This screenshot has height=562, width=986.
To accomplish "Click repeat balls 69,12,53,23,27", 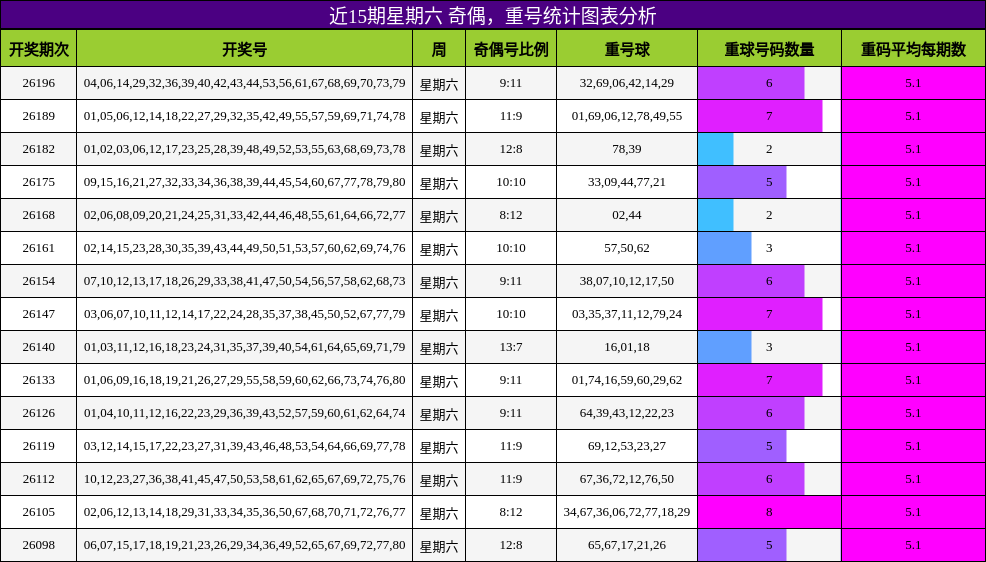I will [x=627, y=446].
